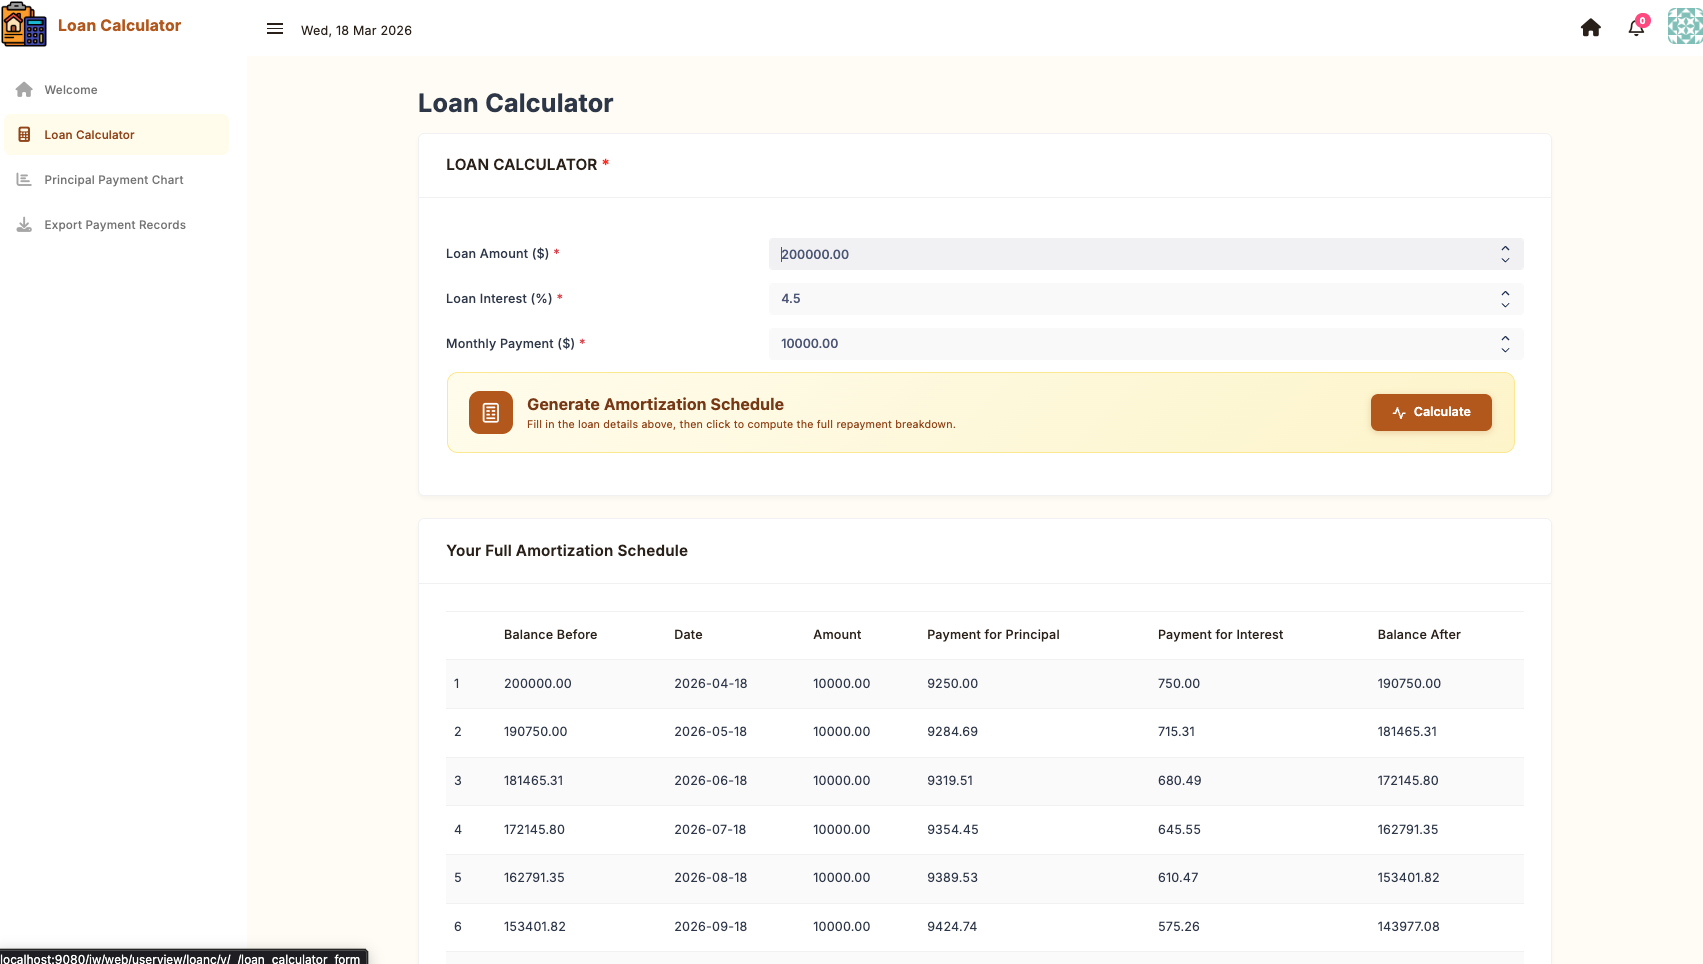
Task: Click the Monthly Payment input field
Action: pyautogui.click(x=1130, y=344)
